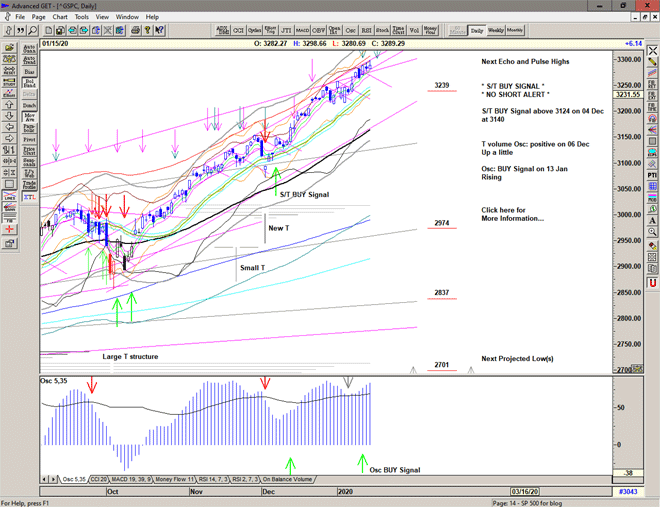
Task: Open the File menu
Action: pos(20,17)
